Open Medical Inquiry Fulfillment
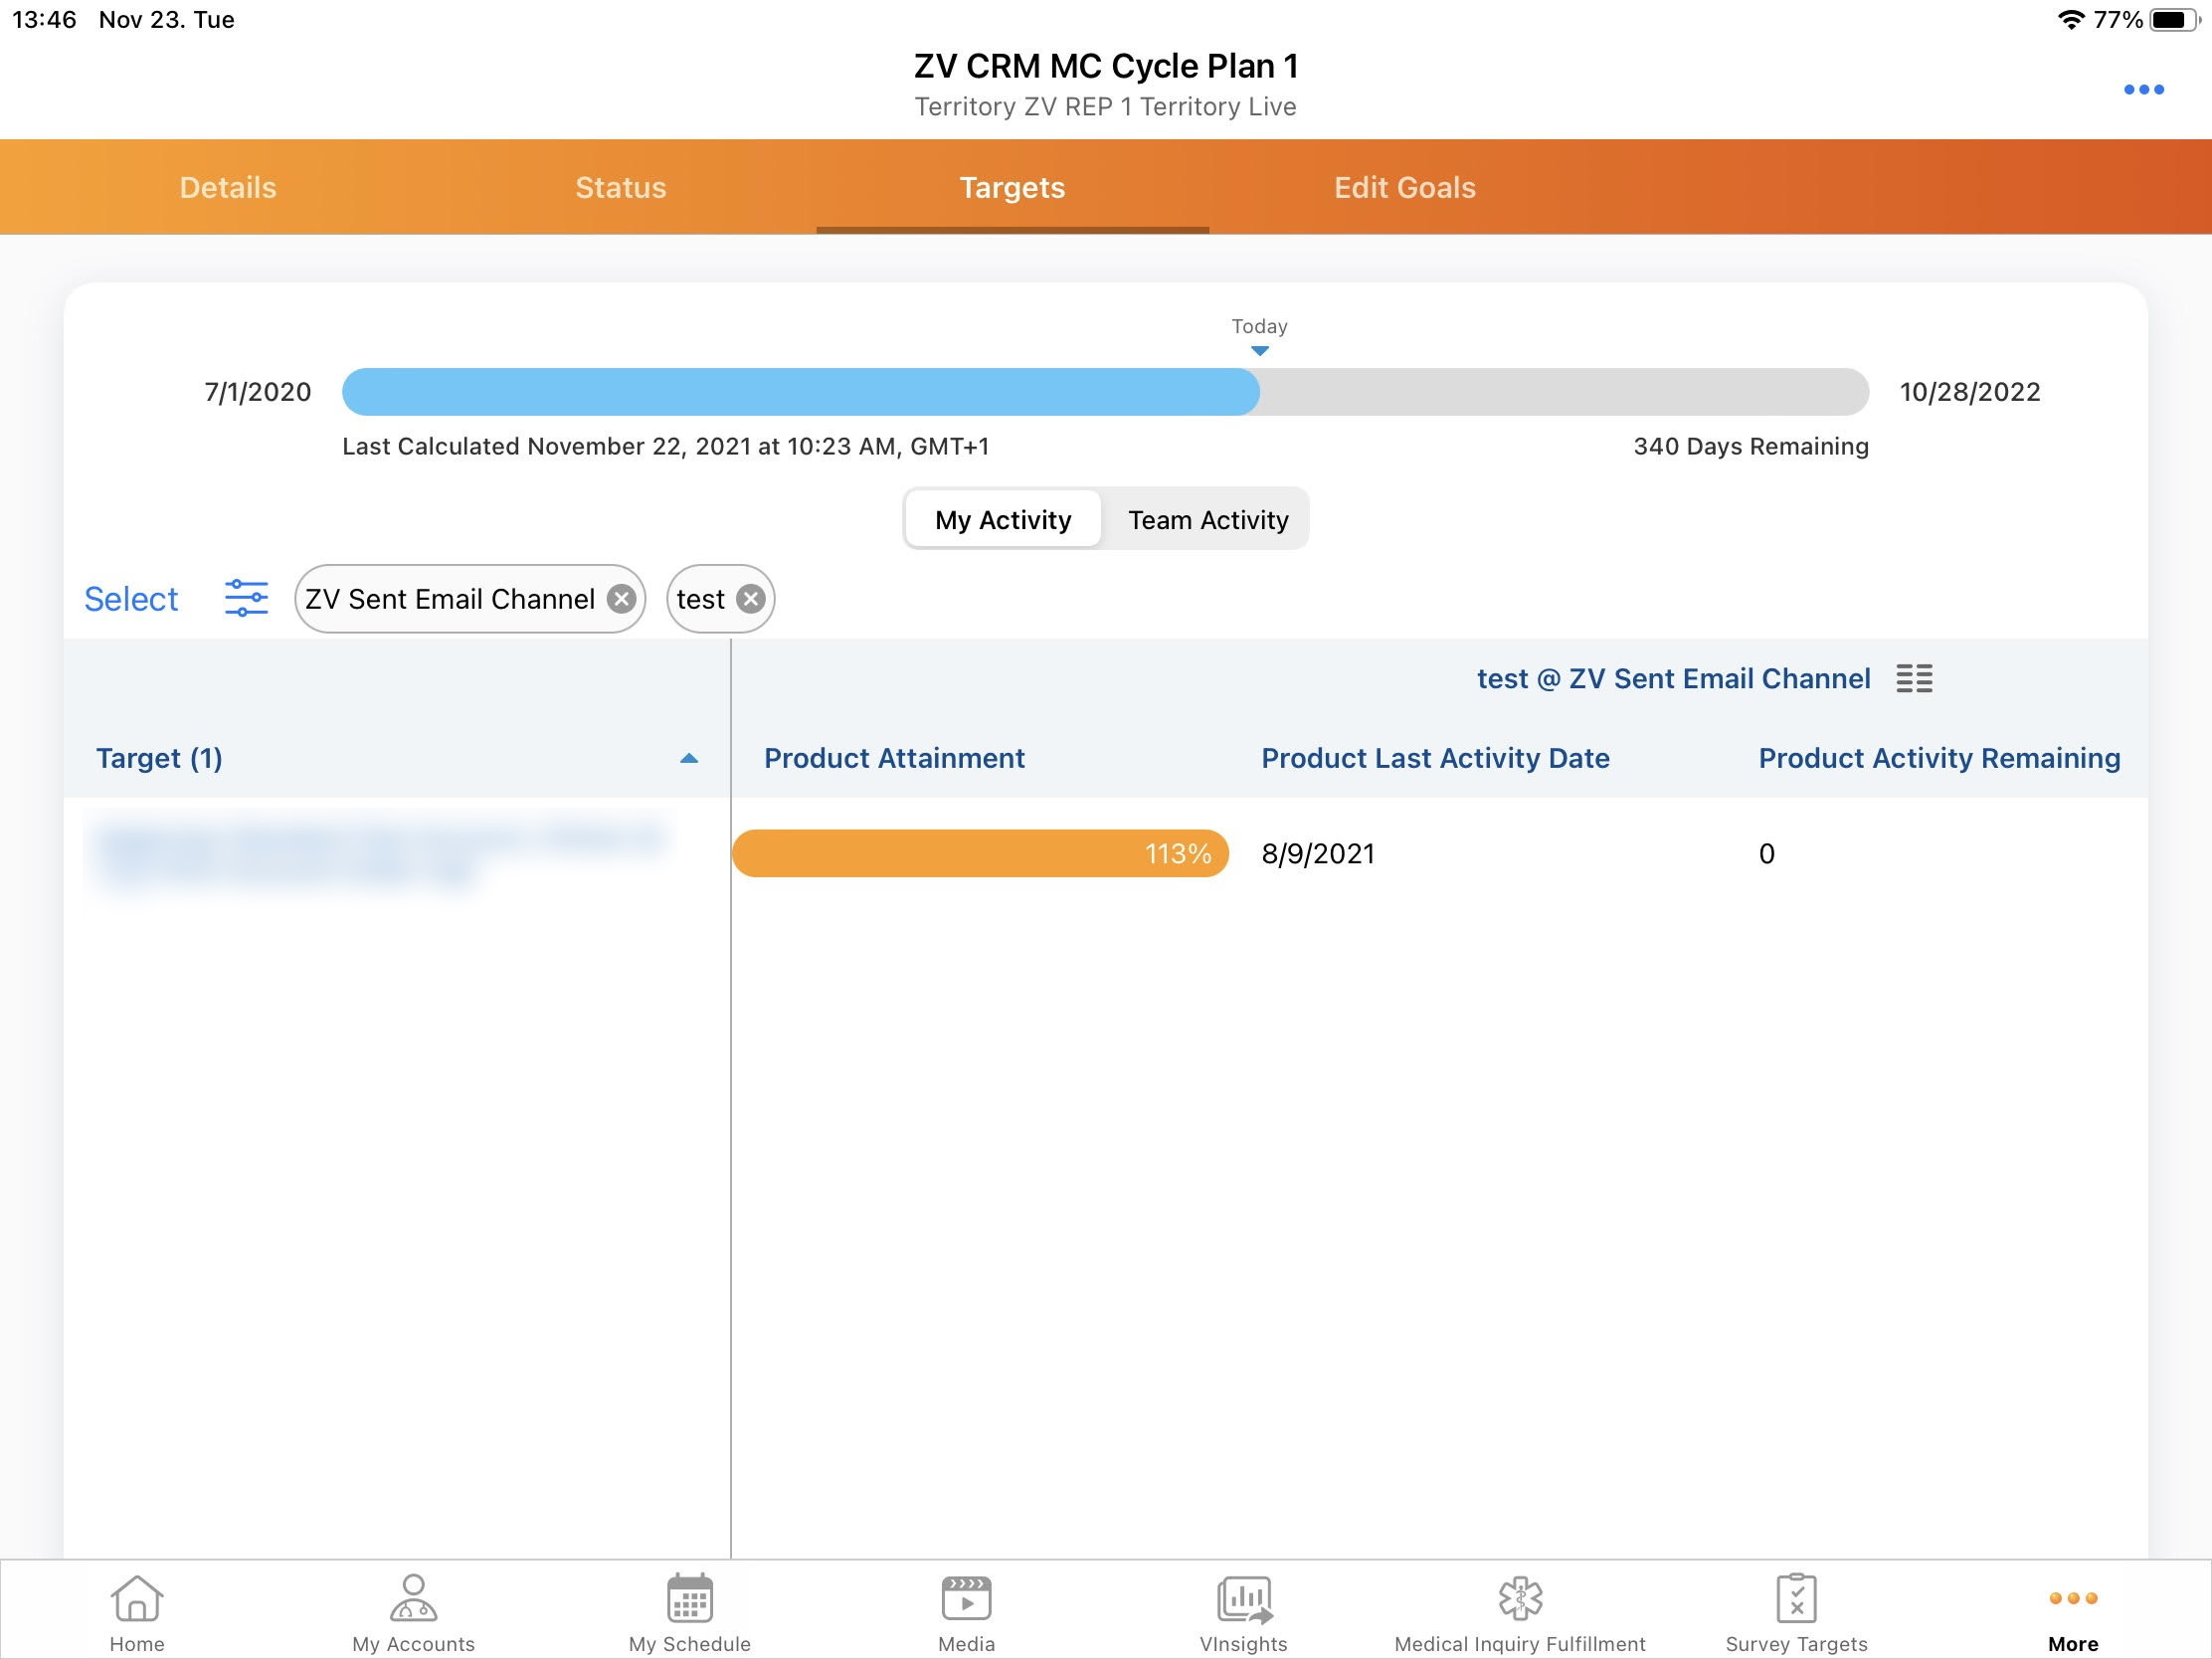Screen dimensions: 2212x1659 tap(1519, 1612)
